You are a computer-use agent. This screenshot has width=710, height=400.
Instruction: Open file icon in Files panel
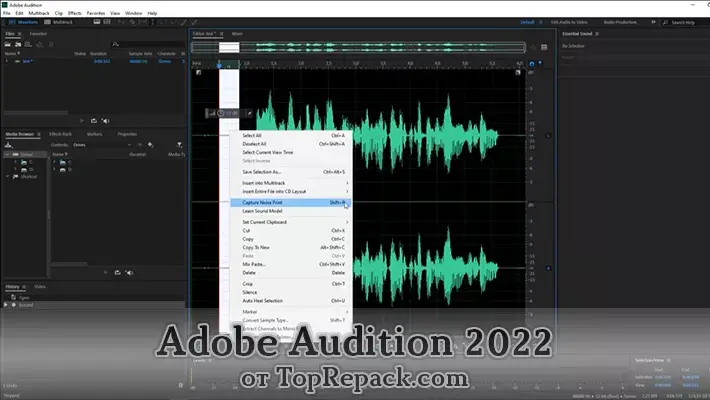pos(8,44)
